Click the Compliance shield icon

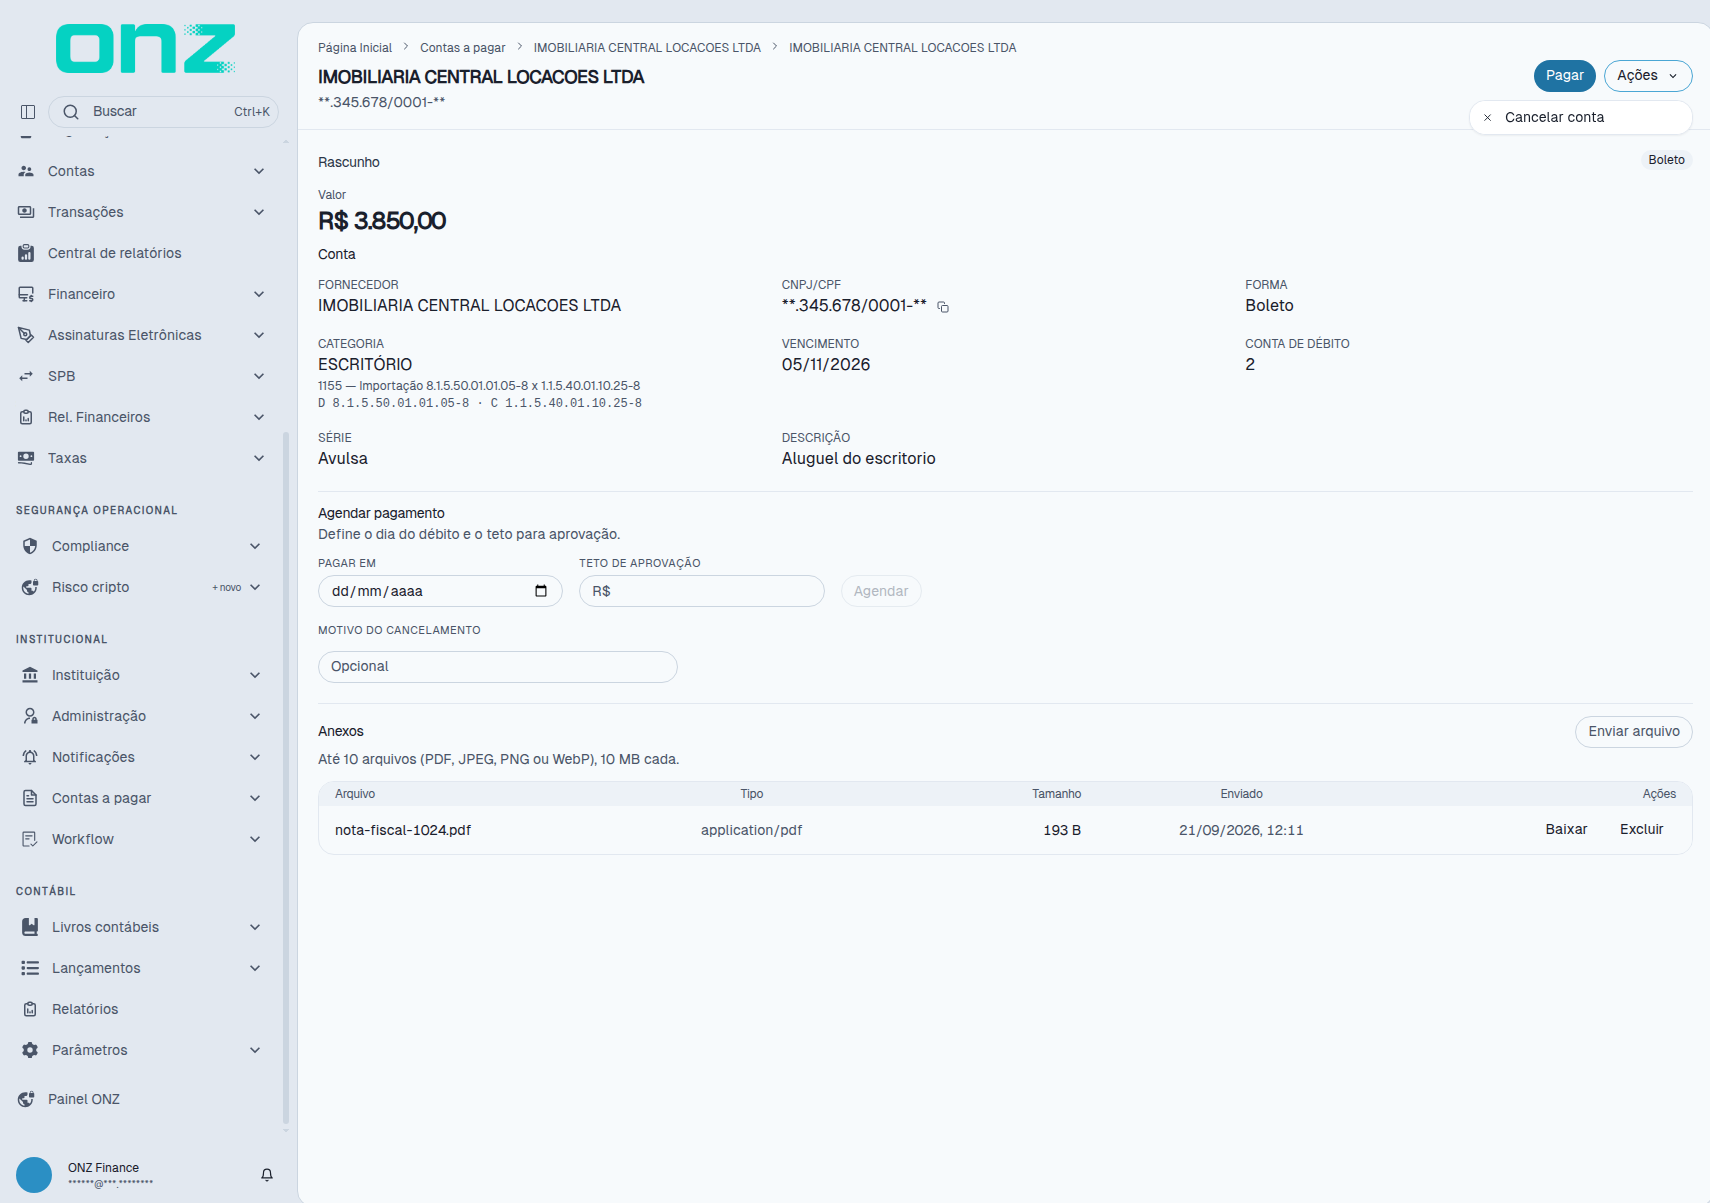click(x=30, y=546)
